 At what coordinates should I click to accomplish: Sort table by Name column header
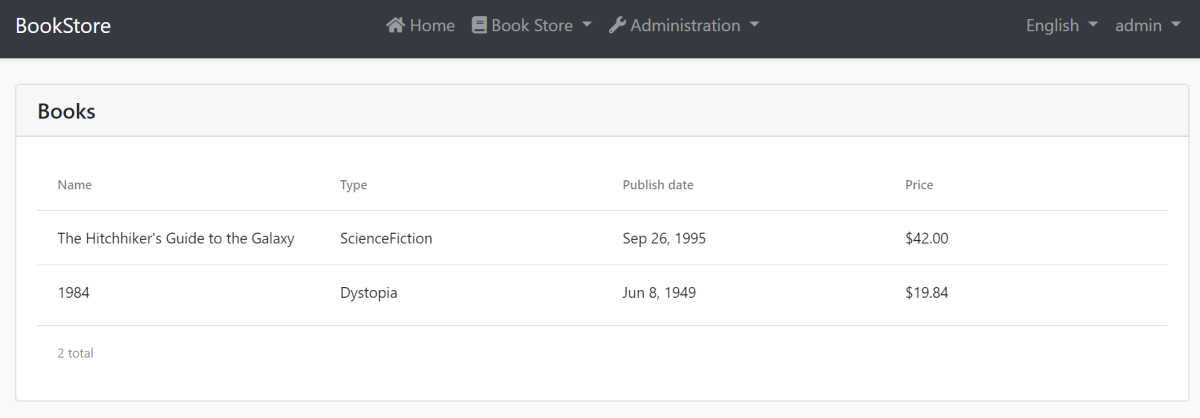74,185
